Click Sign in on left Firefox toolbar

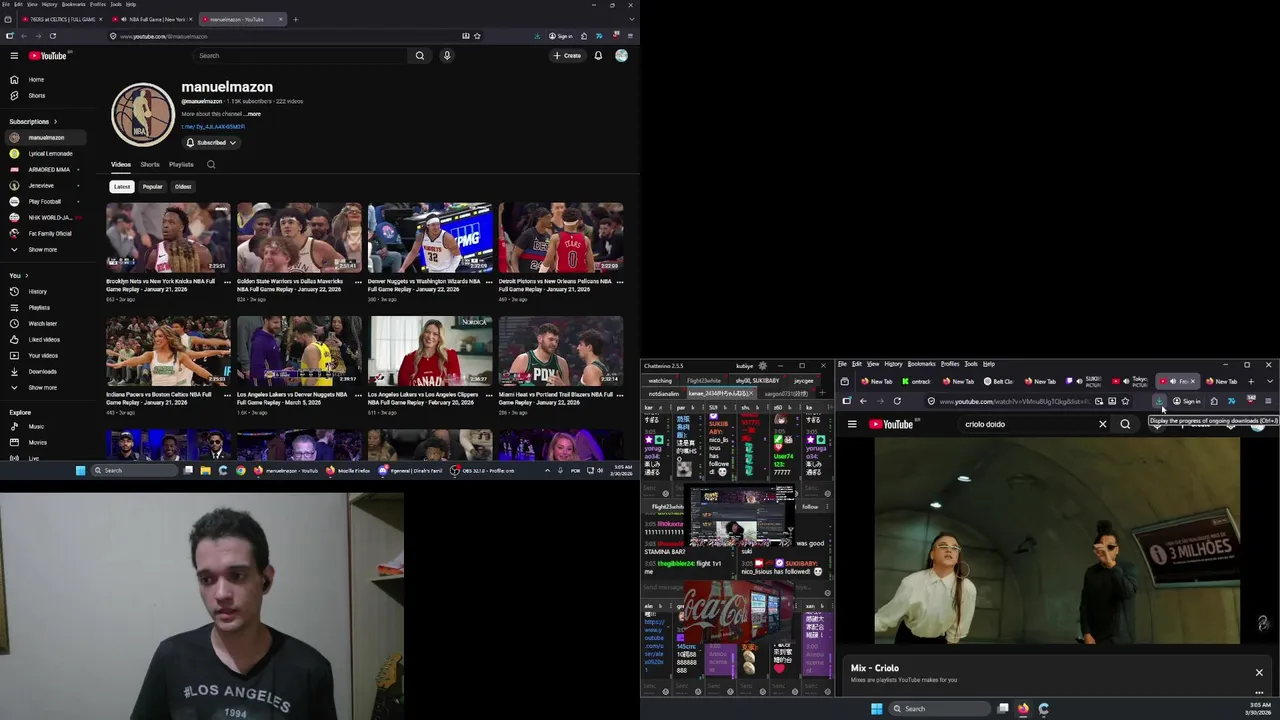click(x=561, y=36)
